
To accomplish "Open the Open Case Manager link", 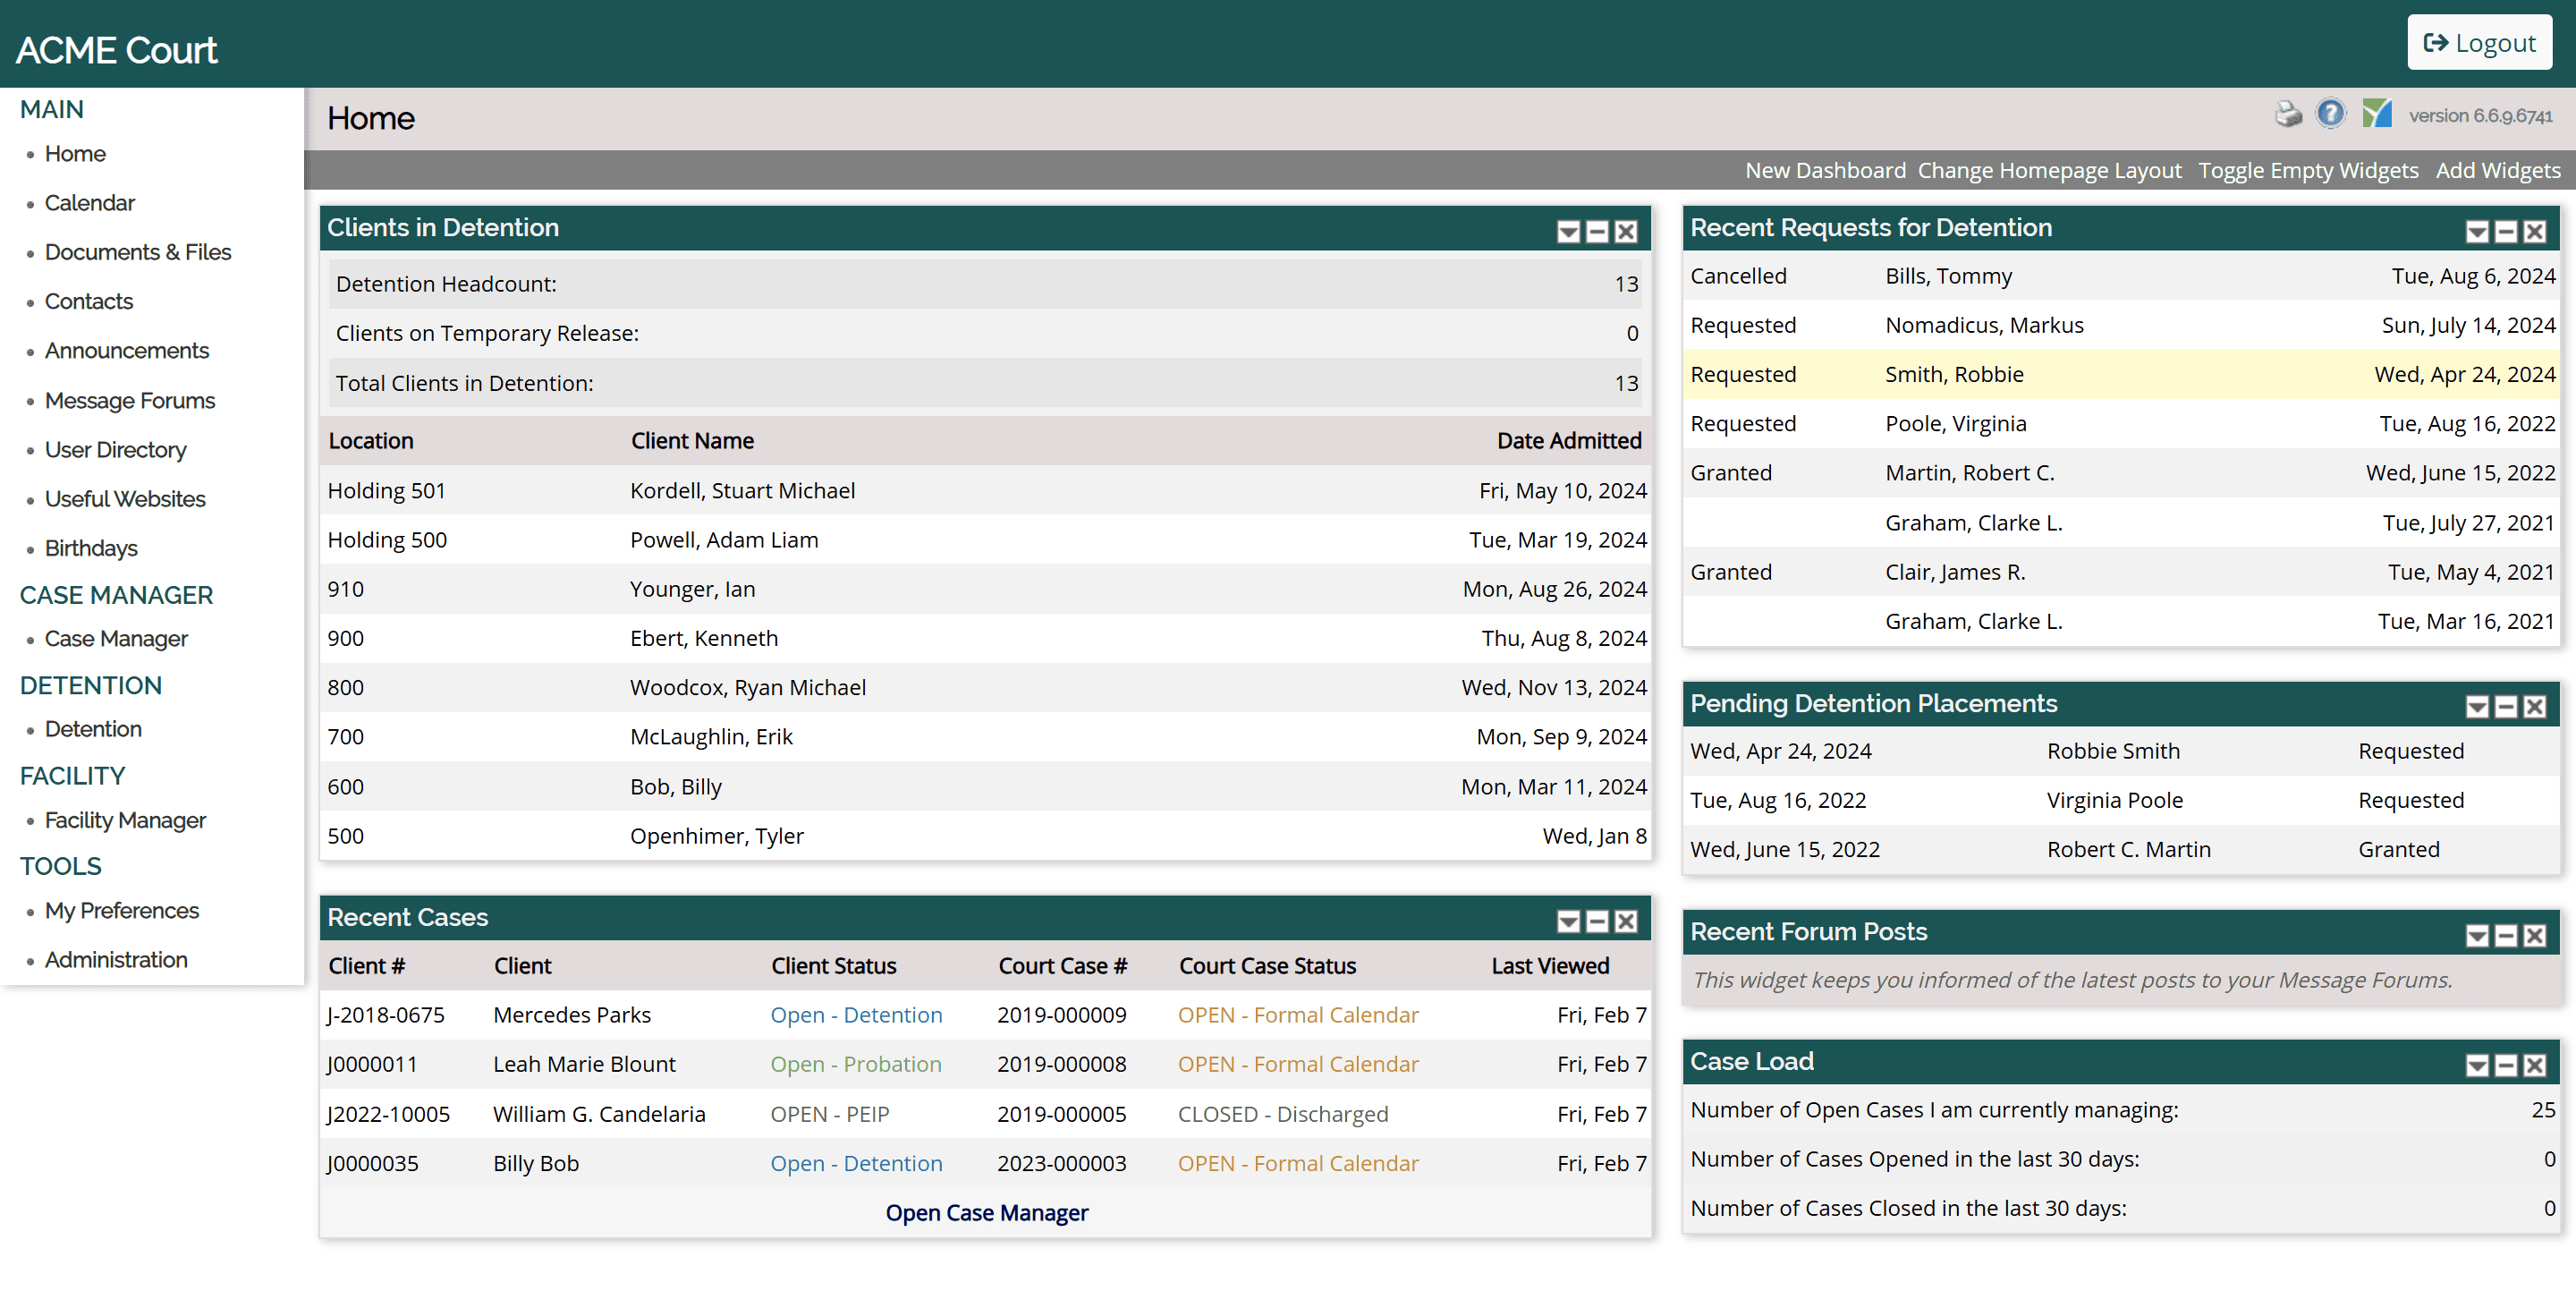I will pyautogui.click(x=986, y=1213).
